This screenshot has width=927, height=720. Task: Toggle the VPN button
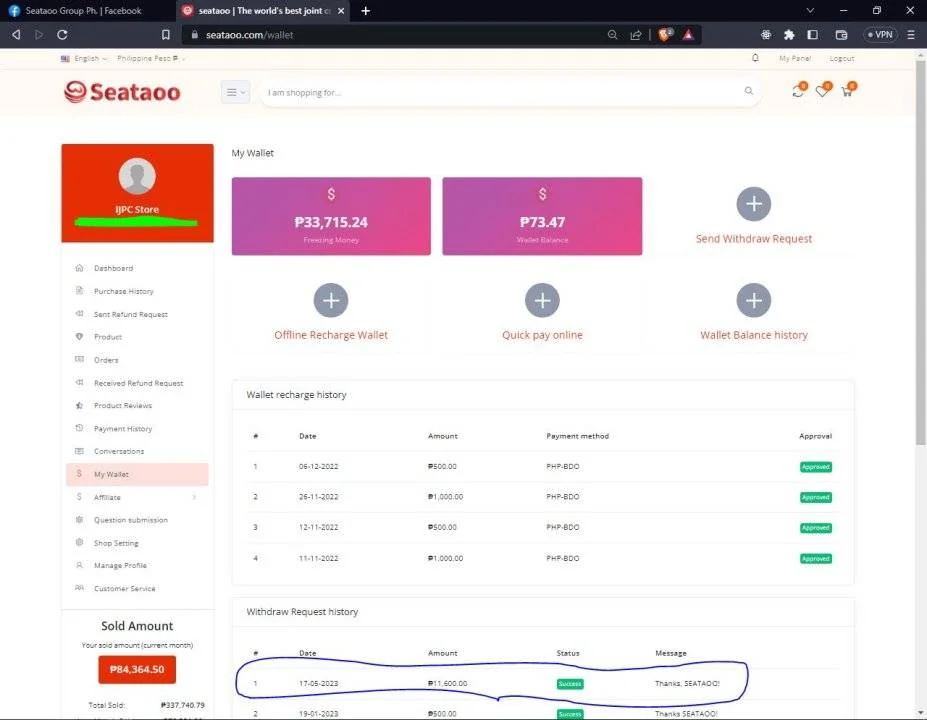(x=880, y=35)
